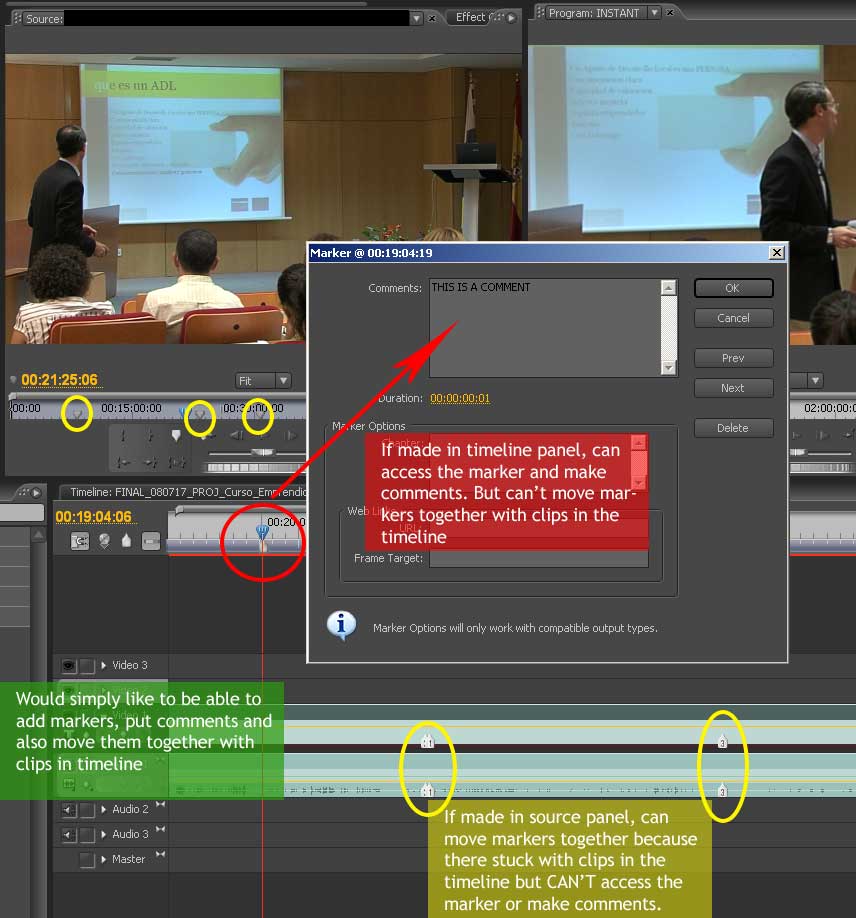Viewport: 856px width, 918px height.
Task: Expand the Video 3 track
Action: click(x=104, y=665)
